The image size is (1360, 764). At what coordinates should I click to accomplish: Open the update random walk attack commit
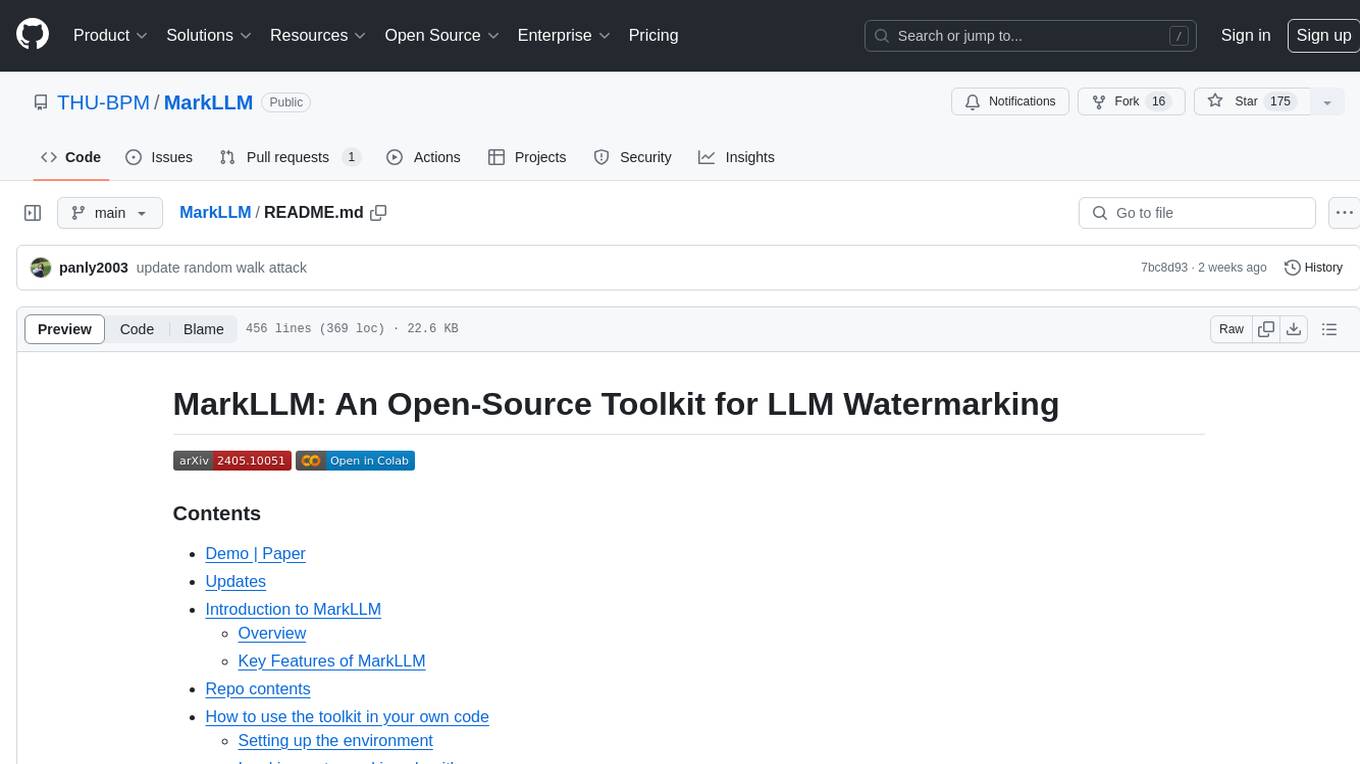[x=221, y=268]
